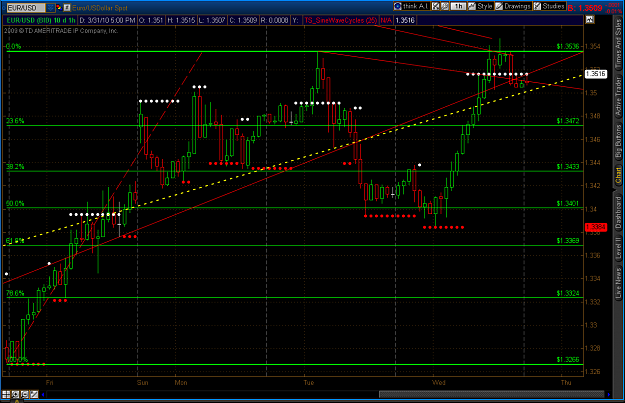Click the scroll-left arrow of time scrollbar

click(x=43, y=395)
